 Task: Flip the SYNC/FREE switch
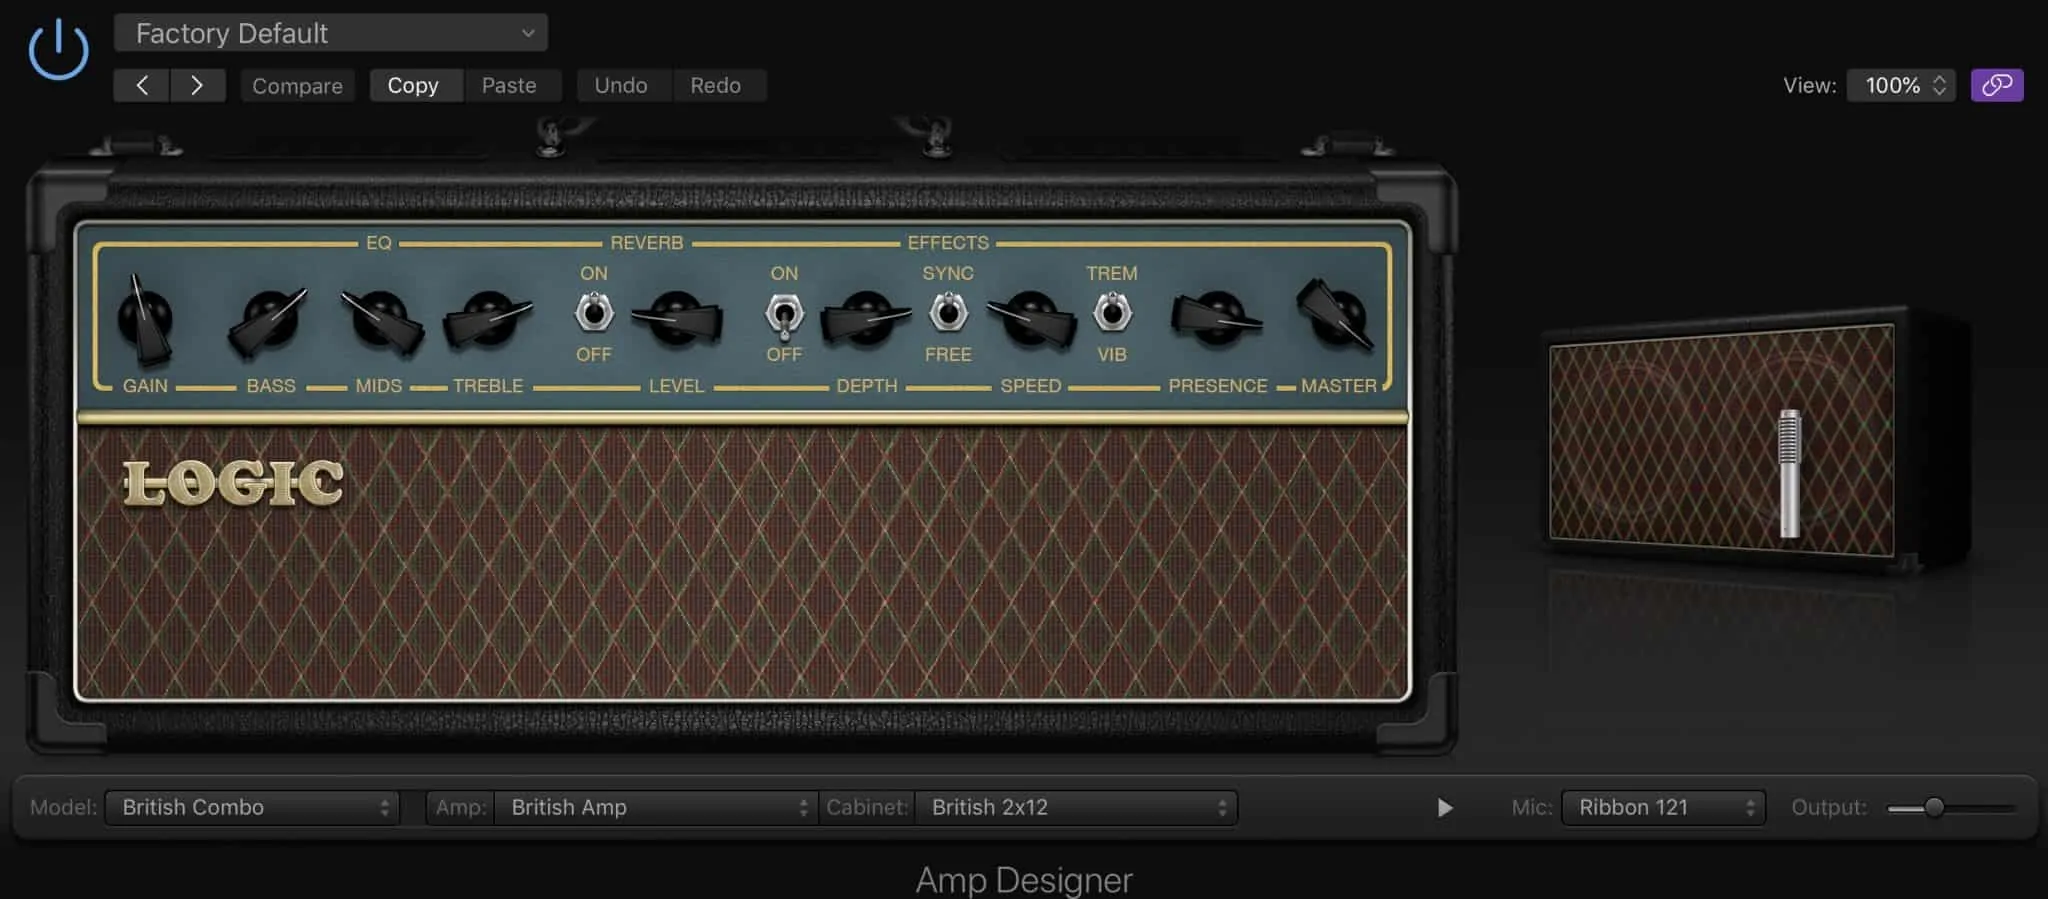tap(948, 313)
